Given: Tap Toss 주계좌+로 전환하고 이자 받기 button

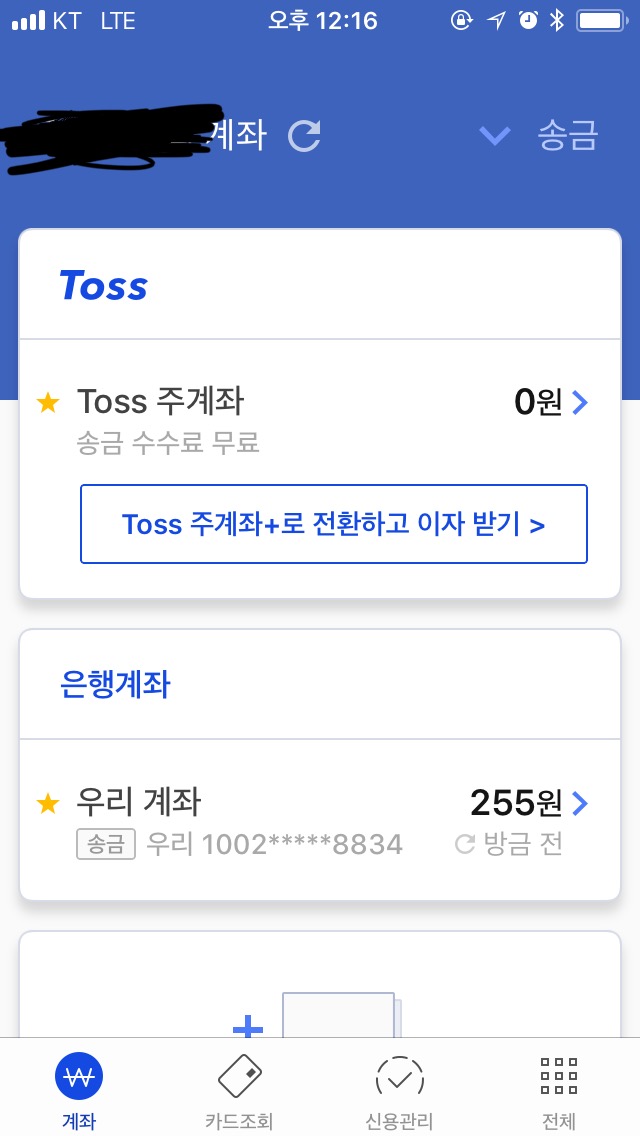Looking at the screenshot, I should (x=333, y=524).
